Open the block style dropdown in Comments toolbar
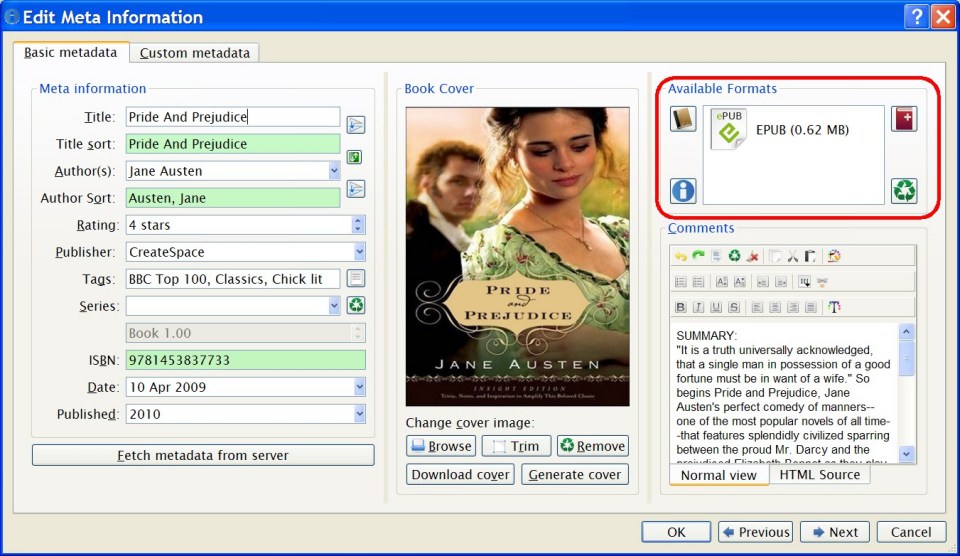The width and height of the screenshot is (960, 556). (804, 282)
